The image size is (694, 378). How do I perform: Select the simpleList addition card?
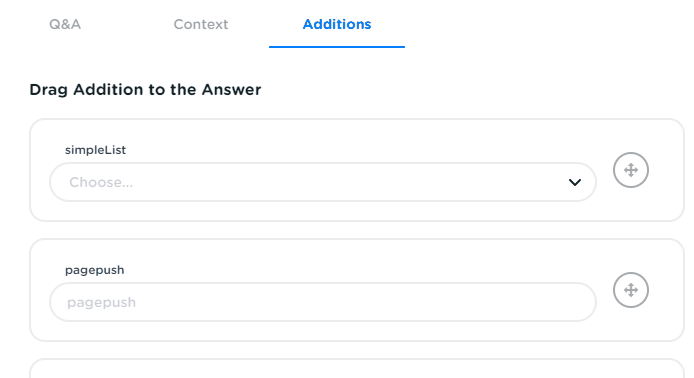[357, 170]
